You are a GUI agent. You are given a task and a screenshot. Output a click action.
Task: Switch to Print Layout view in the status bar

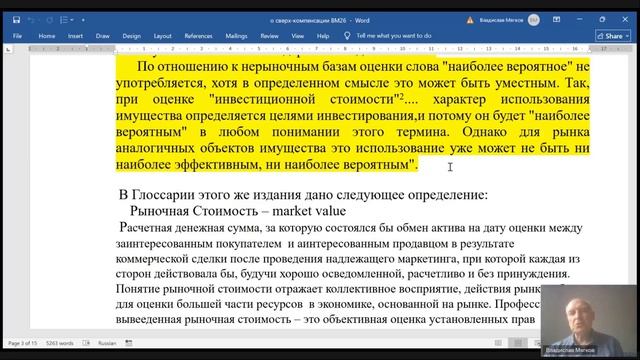518,343
